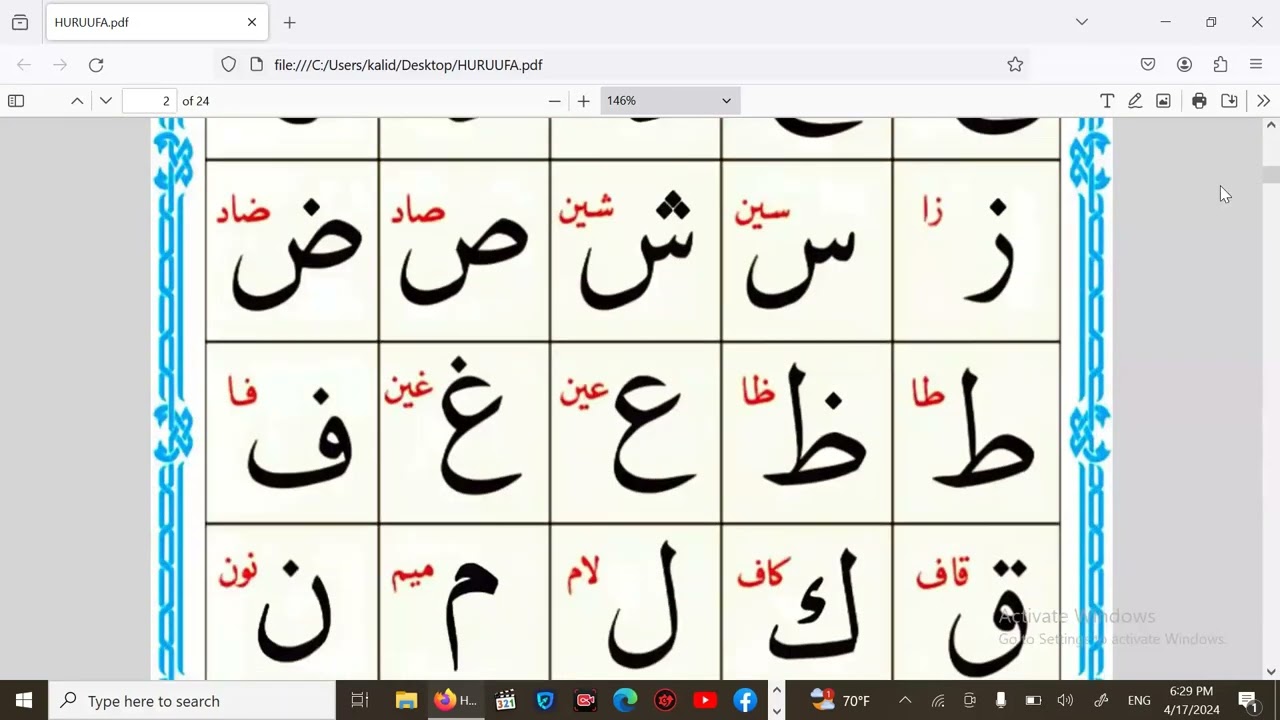Open the volume speaker tray icon

(x=1066, y=701)
